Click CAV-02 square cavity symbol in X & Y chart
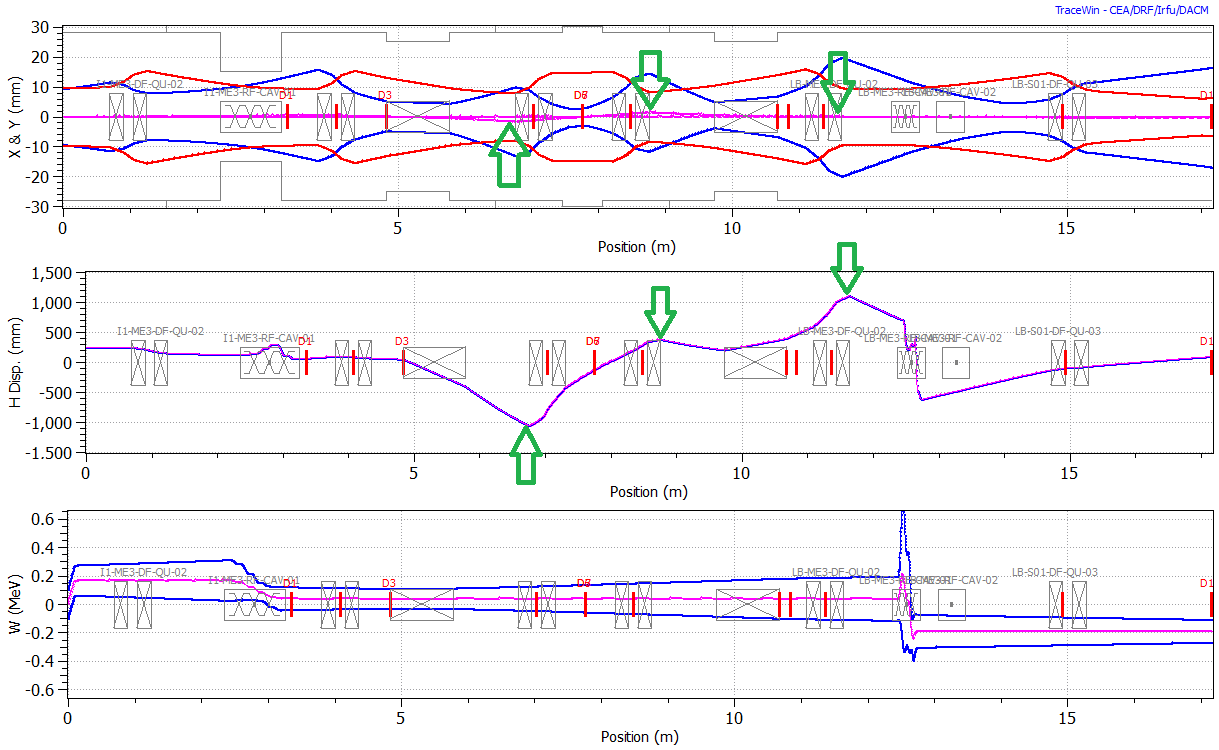 tap(950, 117)
